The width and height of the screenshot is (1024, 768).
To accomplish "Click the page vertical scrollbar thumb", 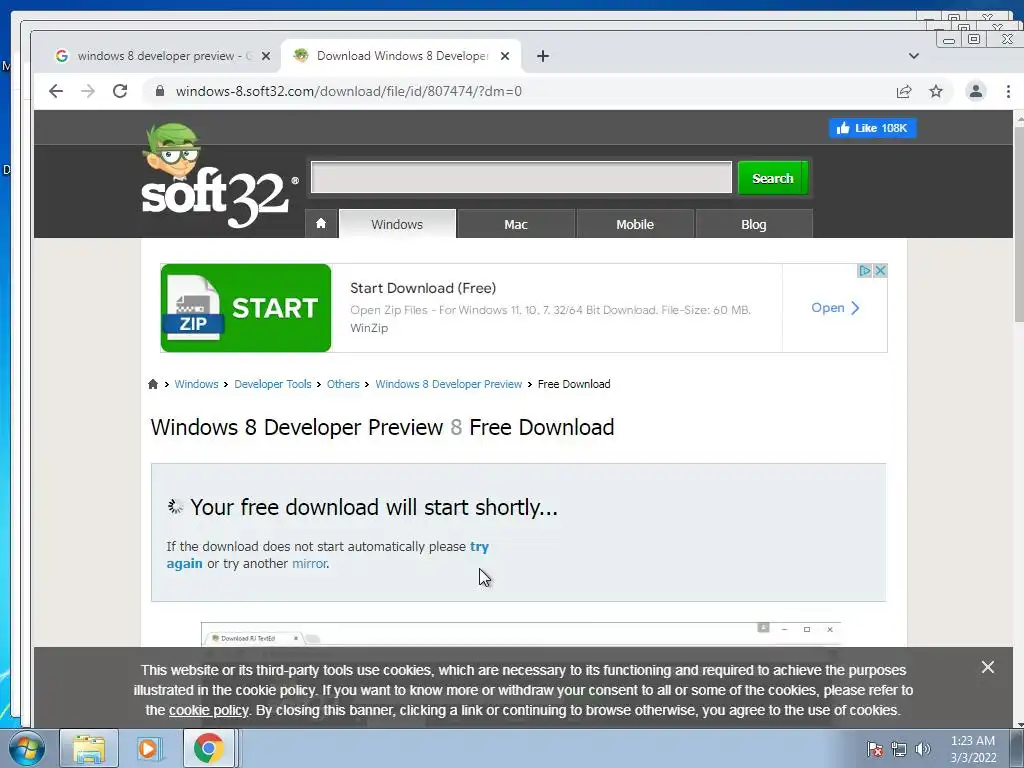I will click(x=1018, y=225).
